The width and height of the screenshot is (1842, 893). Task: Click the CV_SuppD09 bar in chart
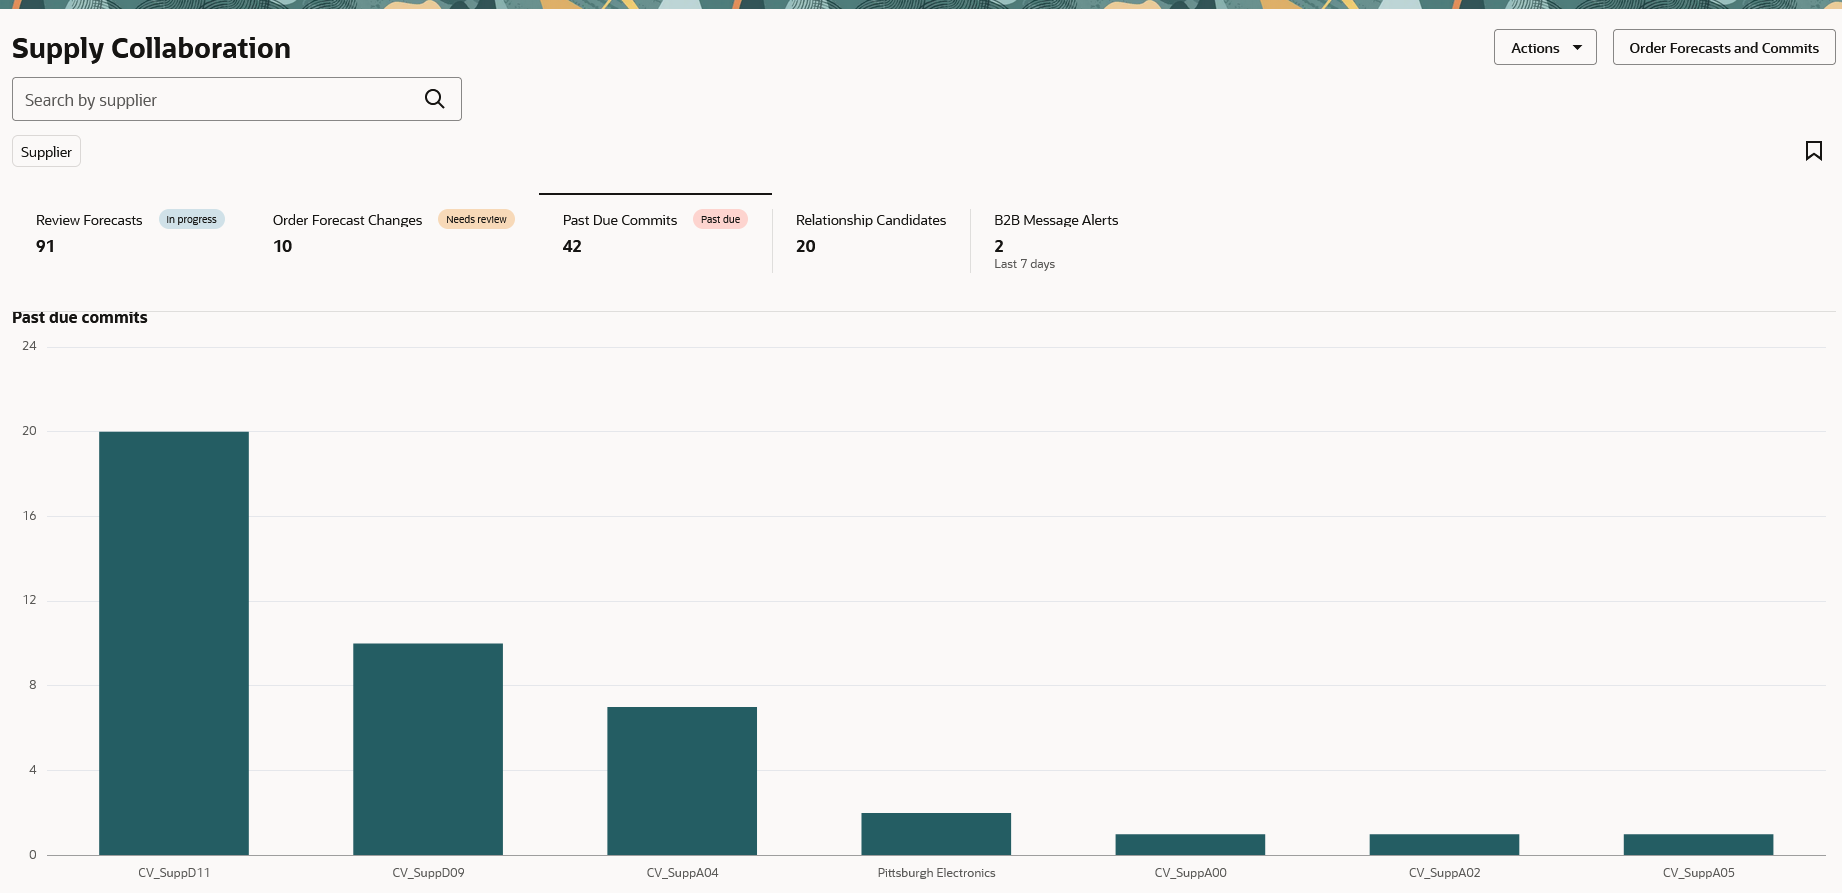point(428,749)
